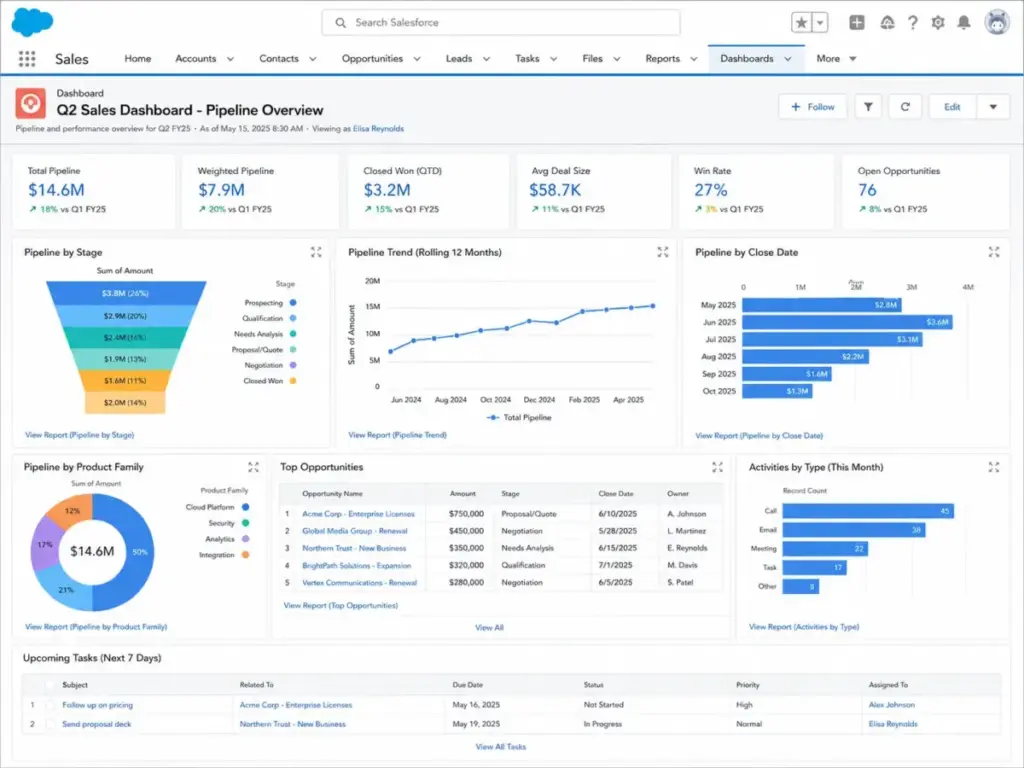Image resolution: width=1024 pixels, height=768 pixels.
Task: Open the Opportunities tab
Action: click(372, 59)
